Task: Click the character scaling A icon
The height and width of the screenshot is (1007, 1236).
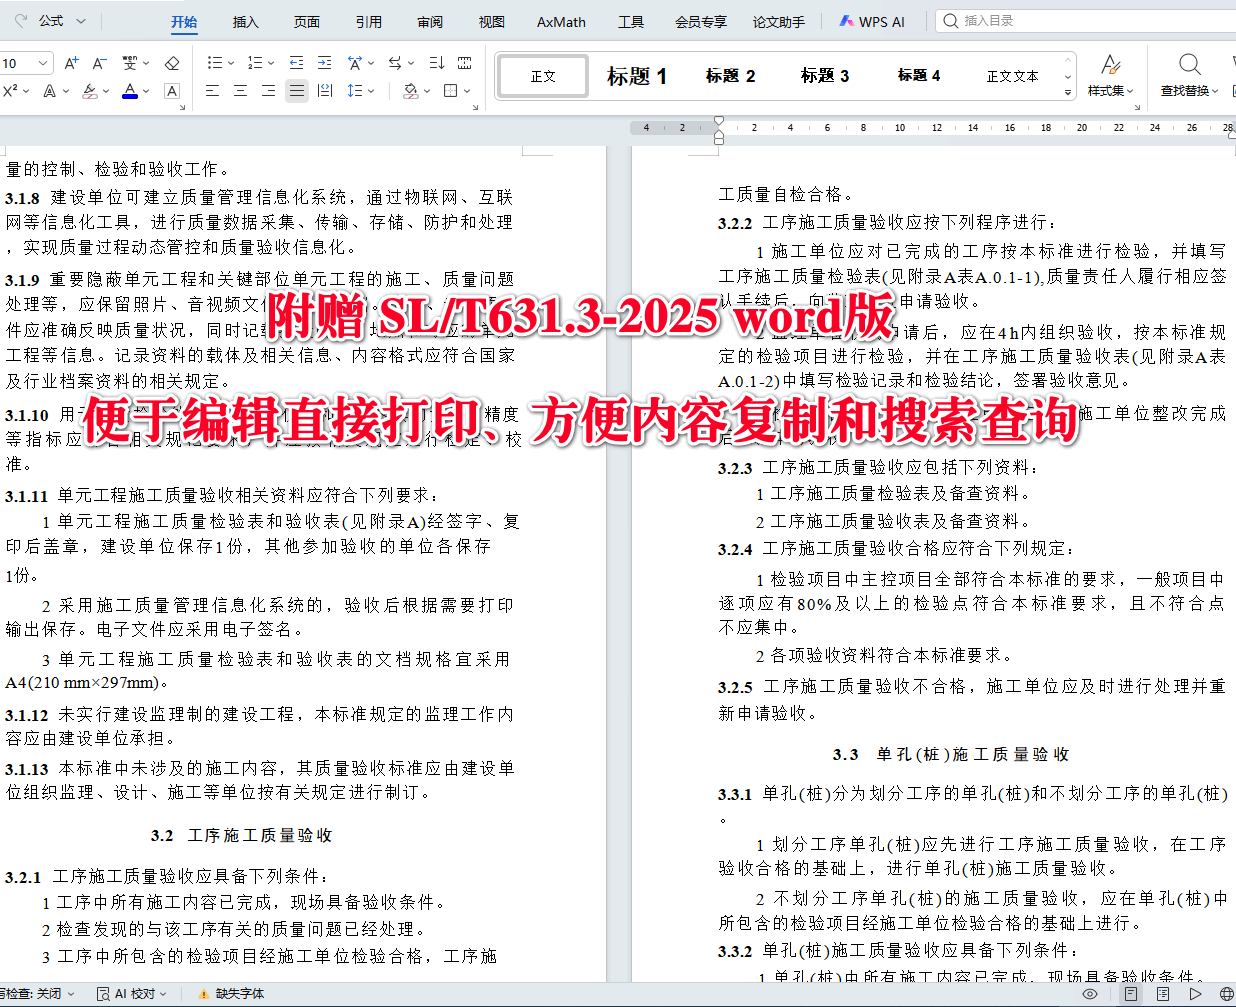Action: click(x=355, y=63)
